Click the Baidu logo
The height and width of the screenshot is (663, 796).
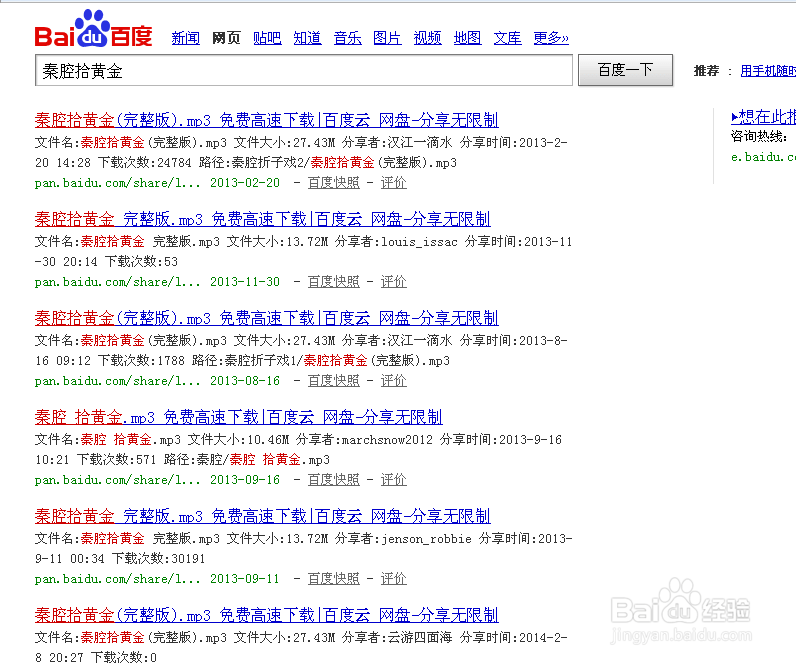coord(93,28)
